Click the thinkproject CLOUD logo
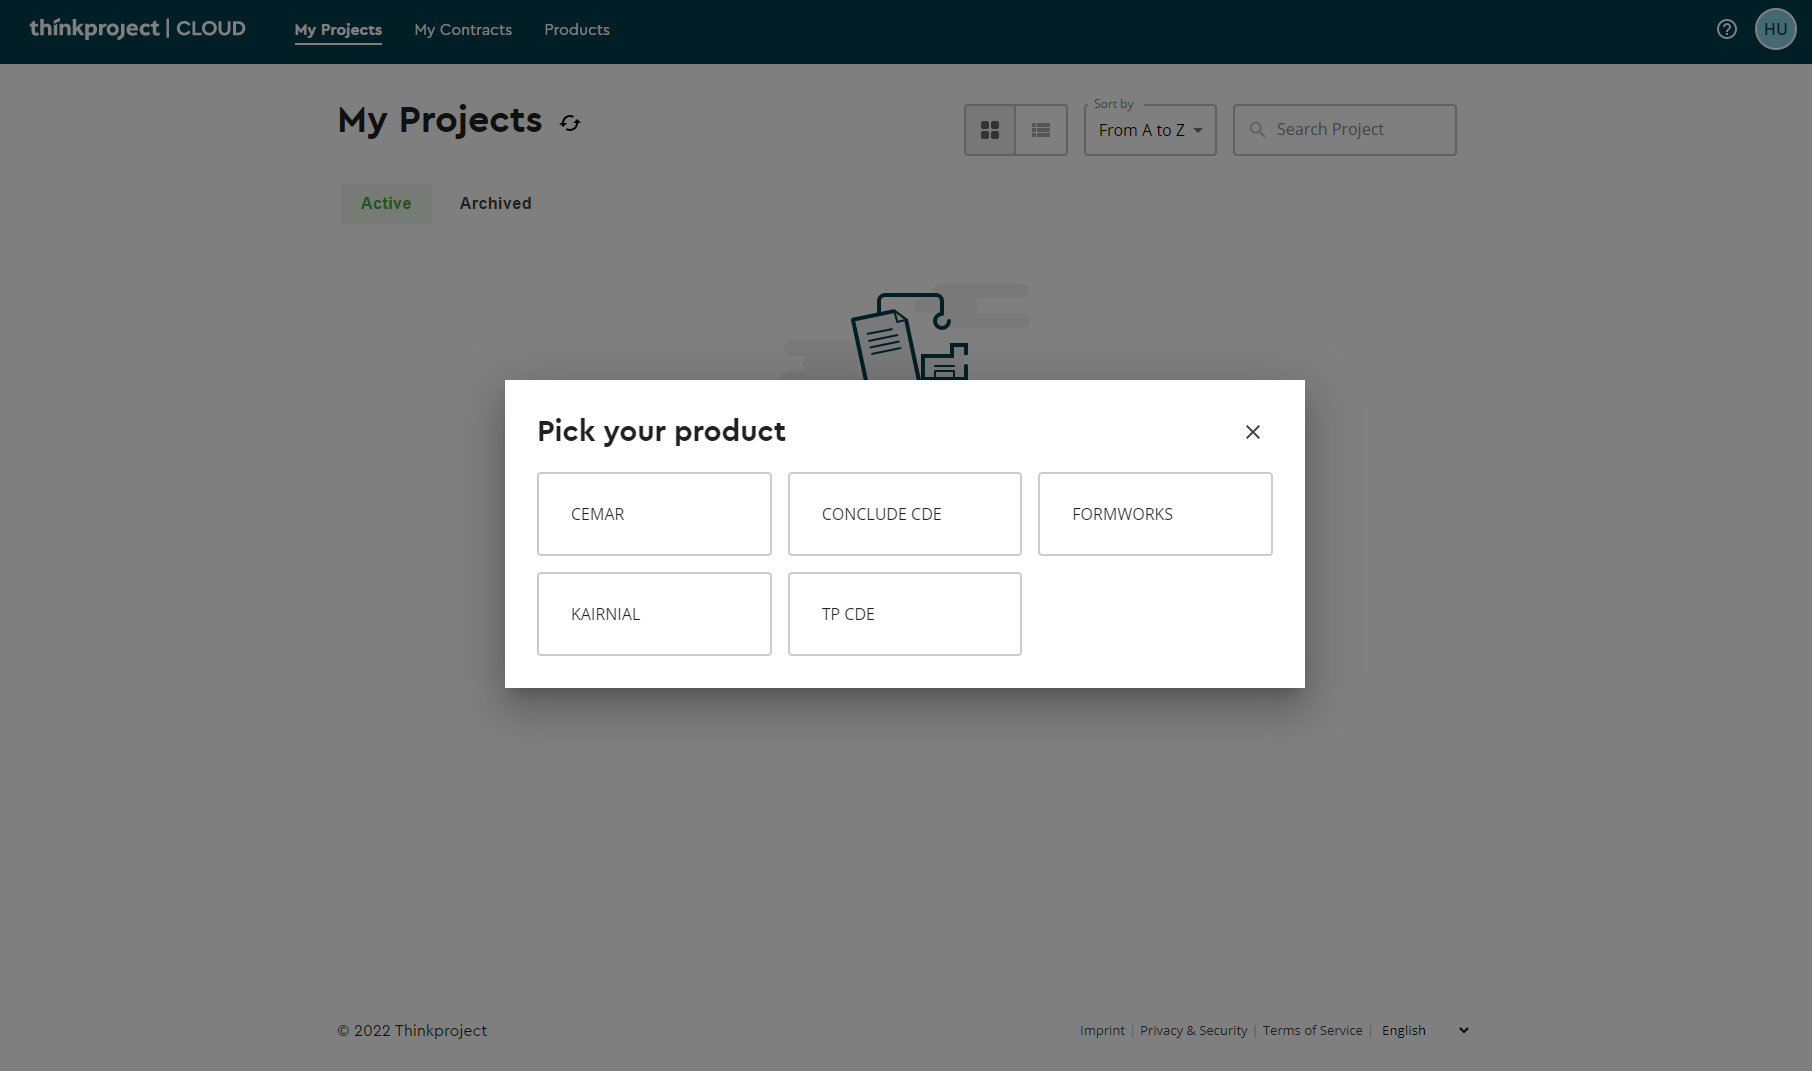The image size is (1812, 1071). pyautogui.click(x=138, y=29)
